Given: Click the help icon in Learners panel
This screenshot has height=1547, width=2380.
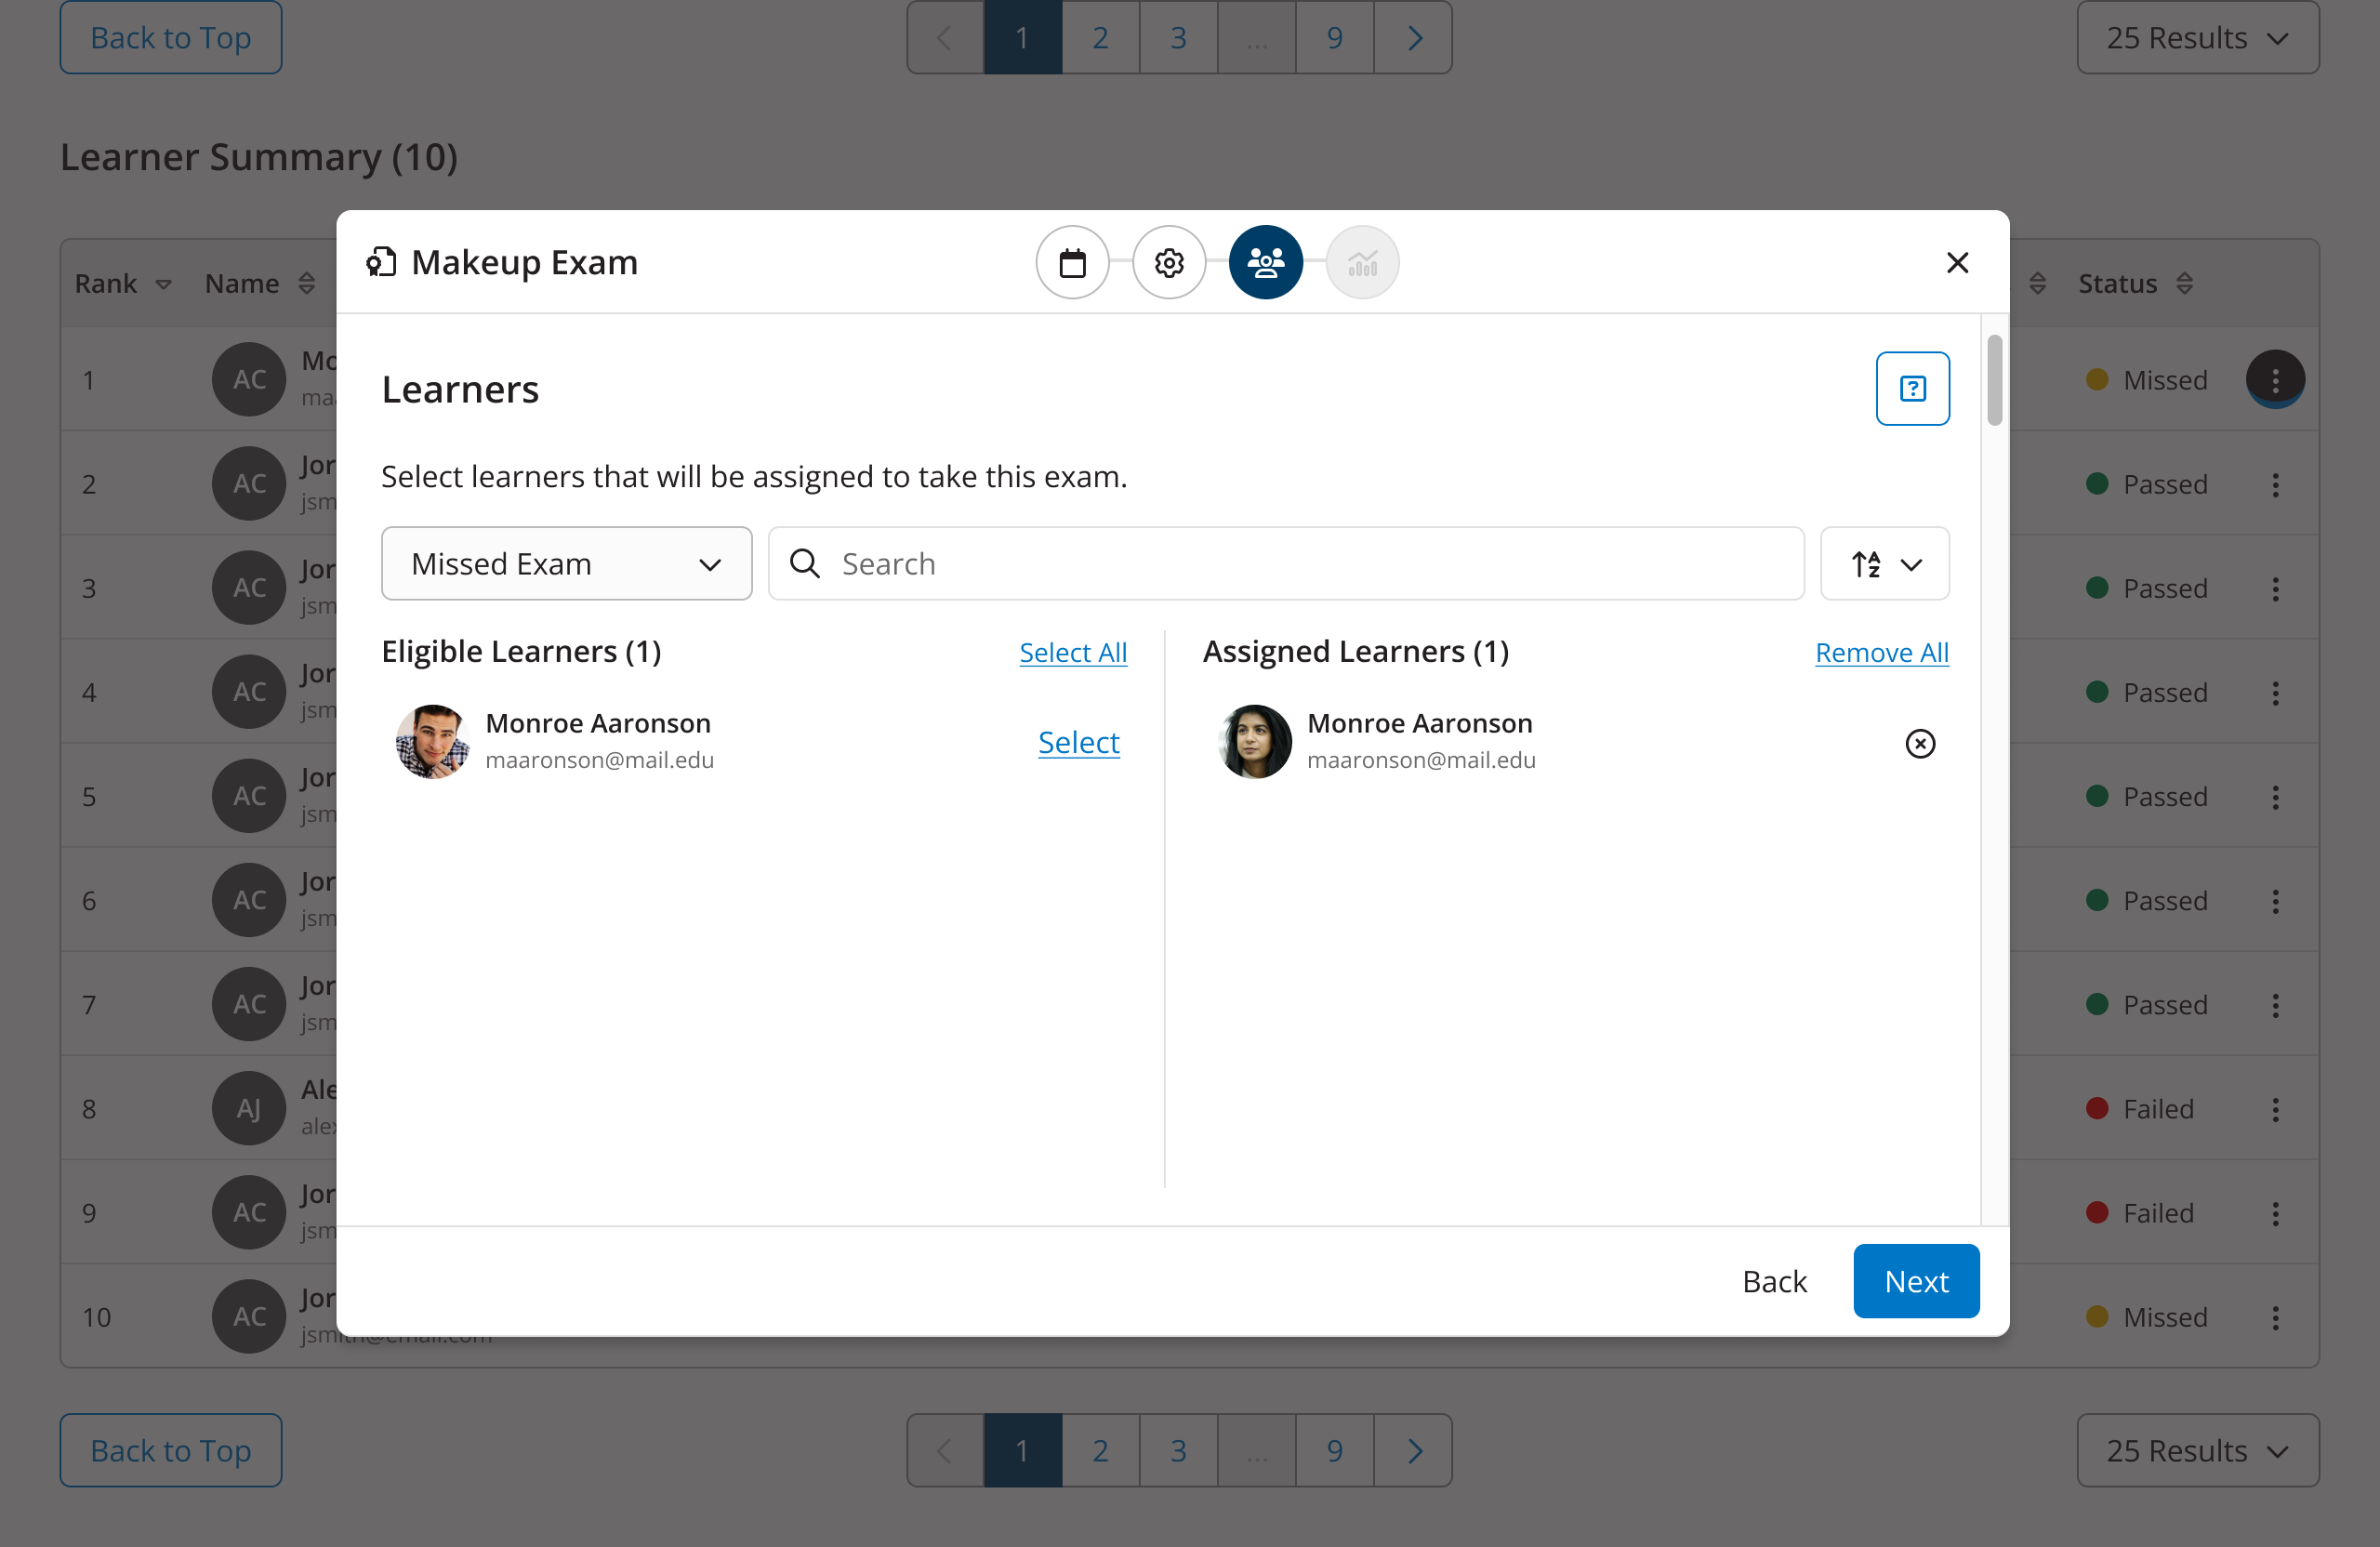Looking at the screenshot, I should (x=1913, y=388).
